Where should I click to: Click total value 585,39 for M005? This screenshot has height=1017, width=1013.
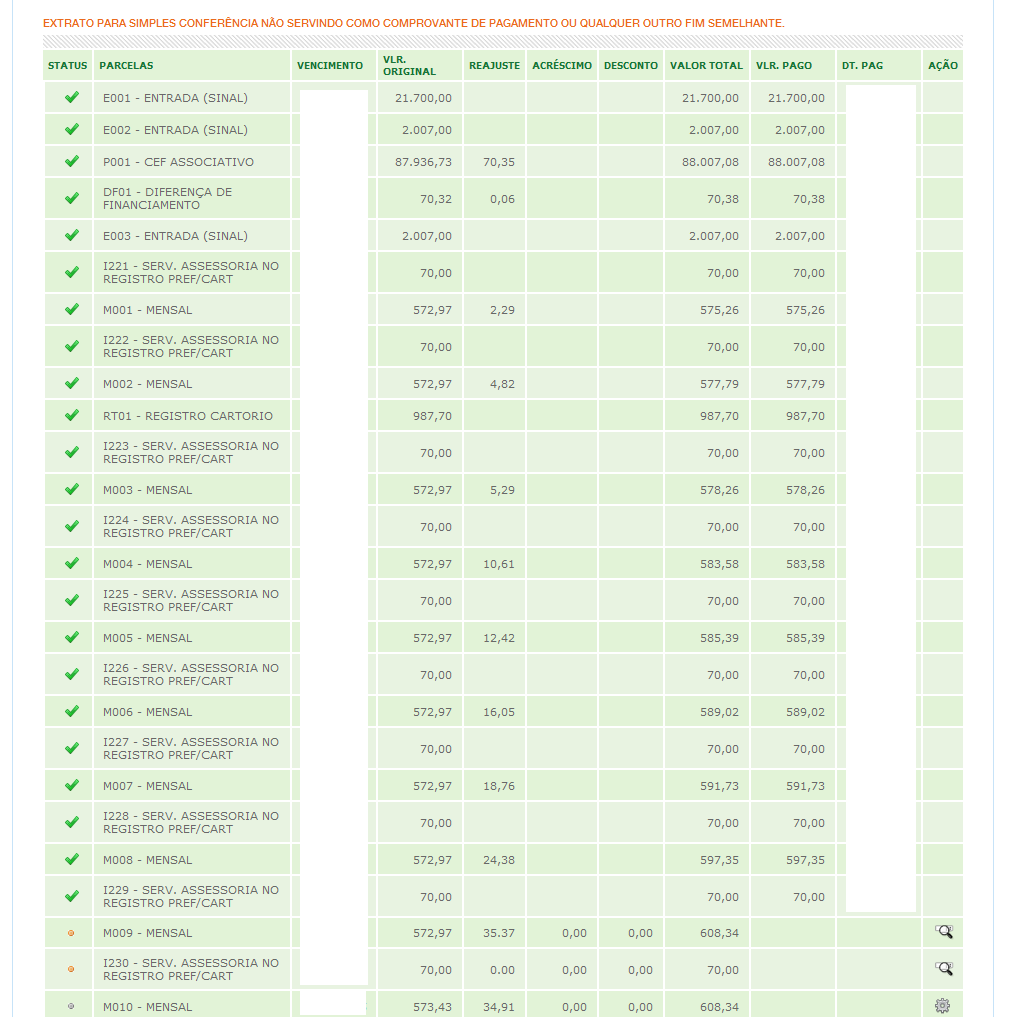tap(719, 638)
